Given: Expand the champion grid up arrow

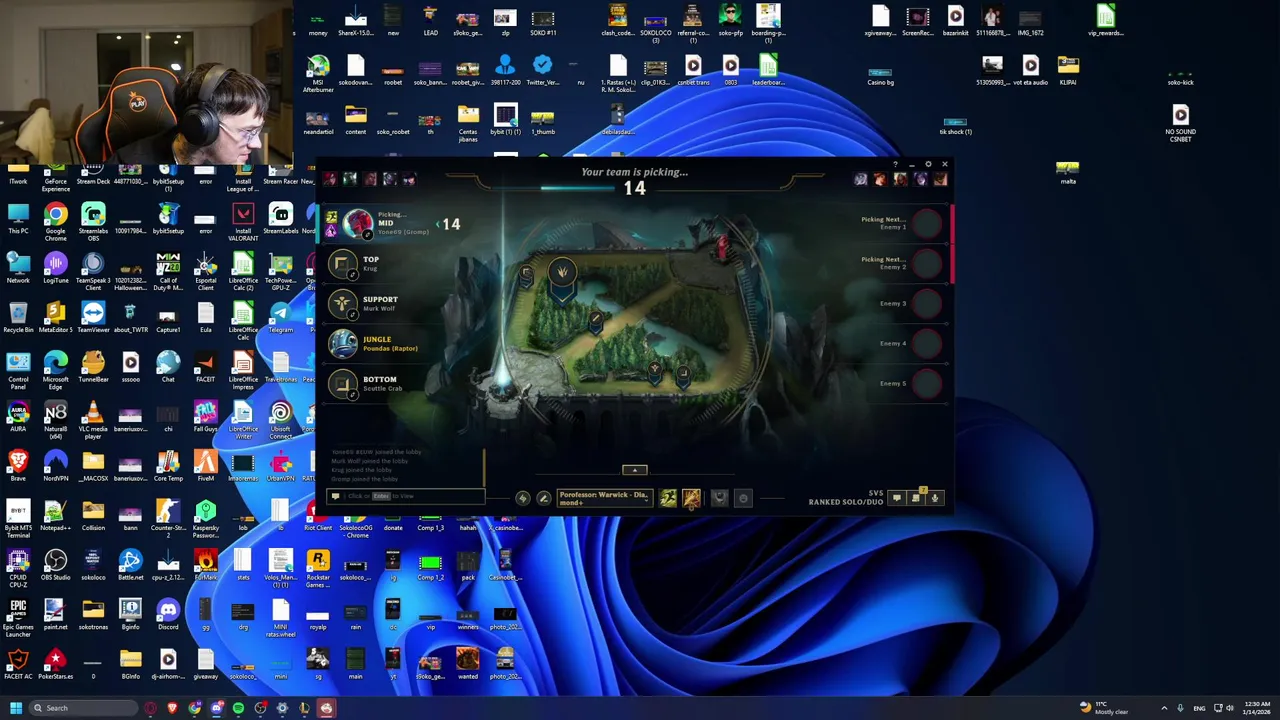Looking at the screenshot, I should 635,470.
